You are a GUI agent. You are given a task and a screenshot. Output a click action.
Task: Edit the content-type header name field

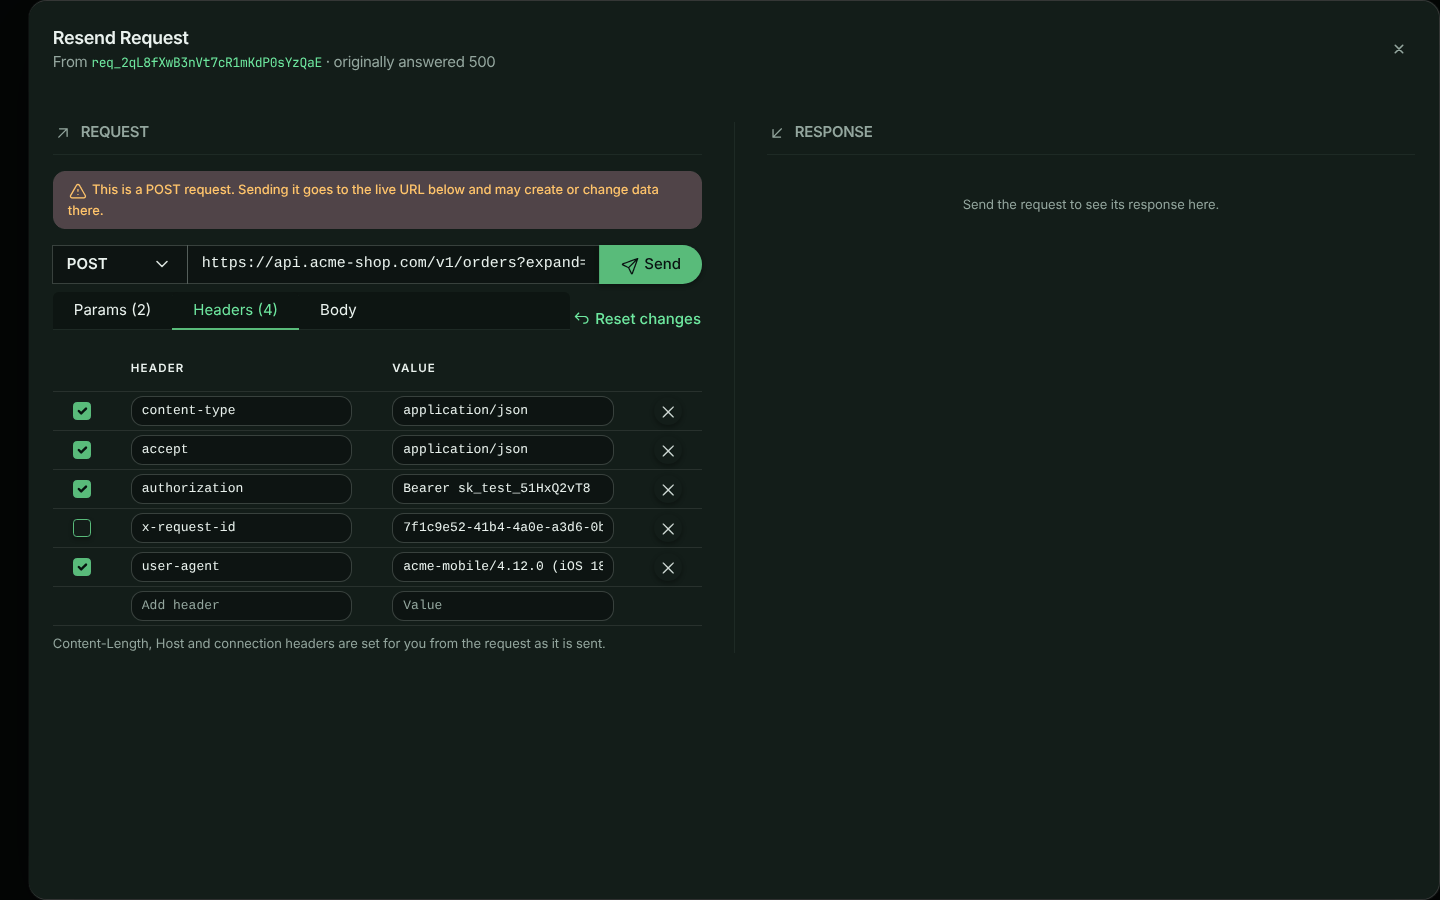241,411
